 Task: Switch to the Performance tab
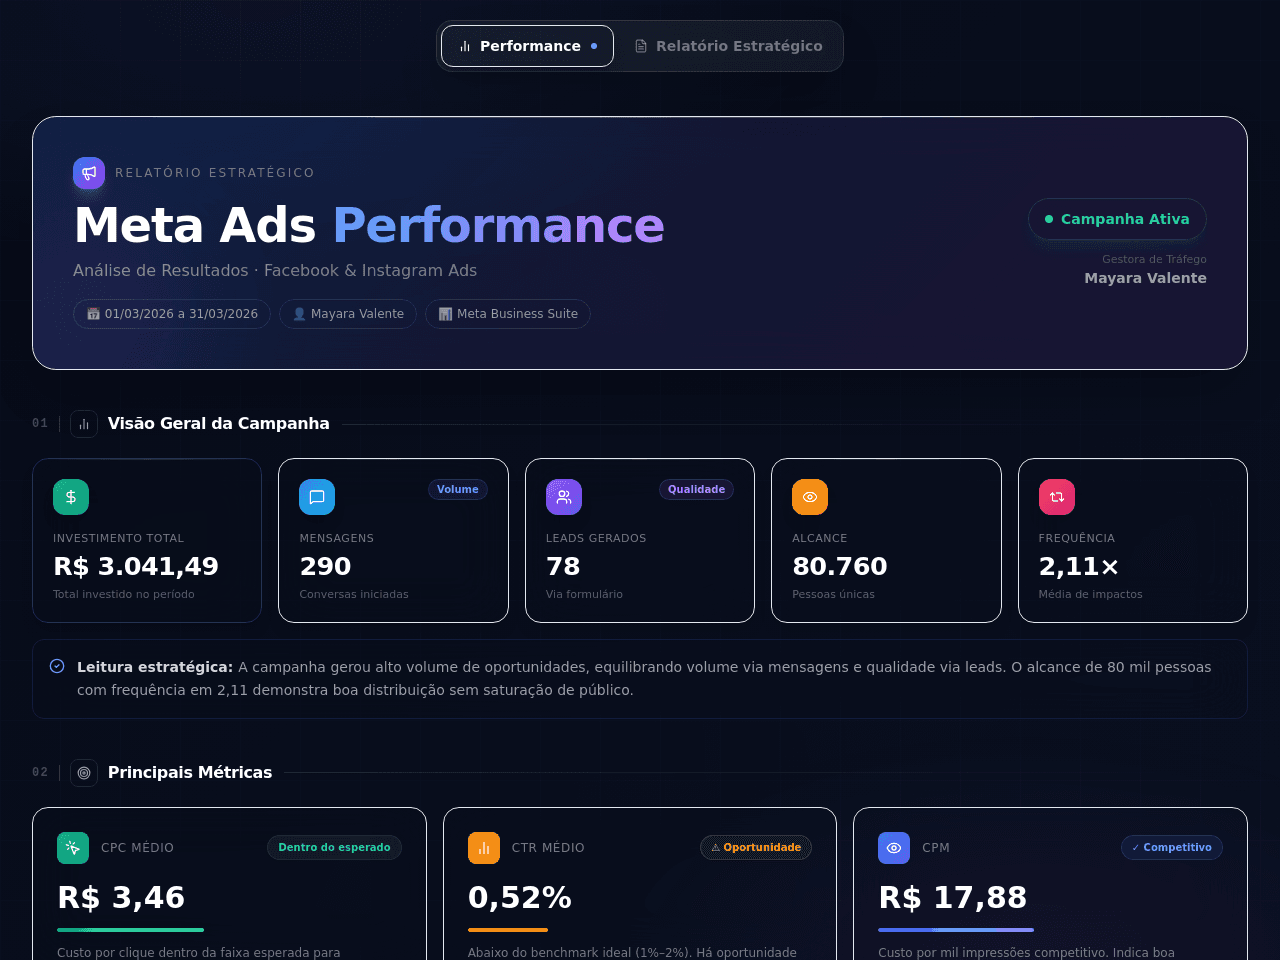tap(527, 46)
